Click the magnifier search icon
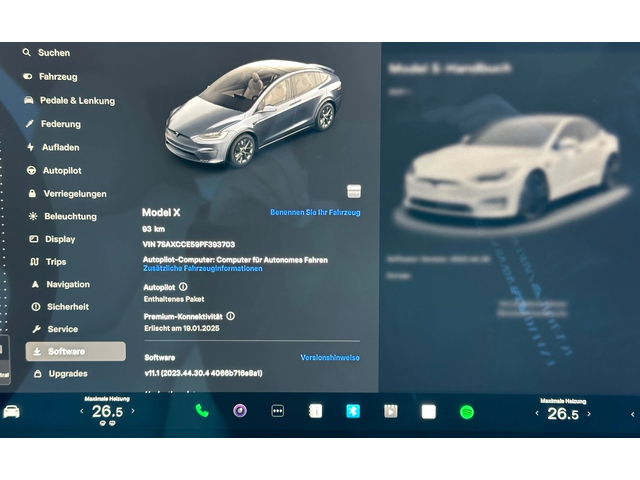This screenshot has height=480, width=640. coord(27,53)
